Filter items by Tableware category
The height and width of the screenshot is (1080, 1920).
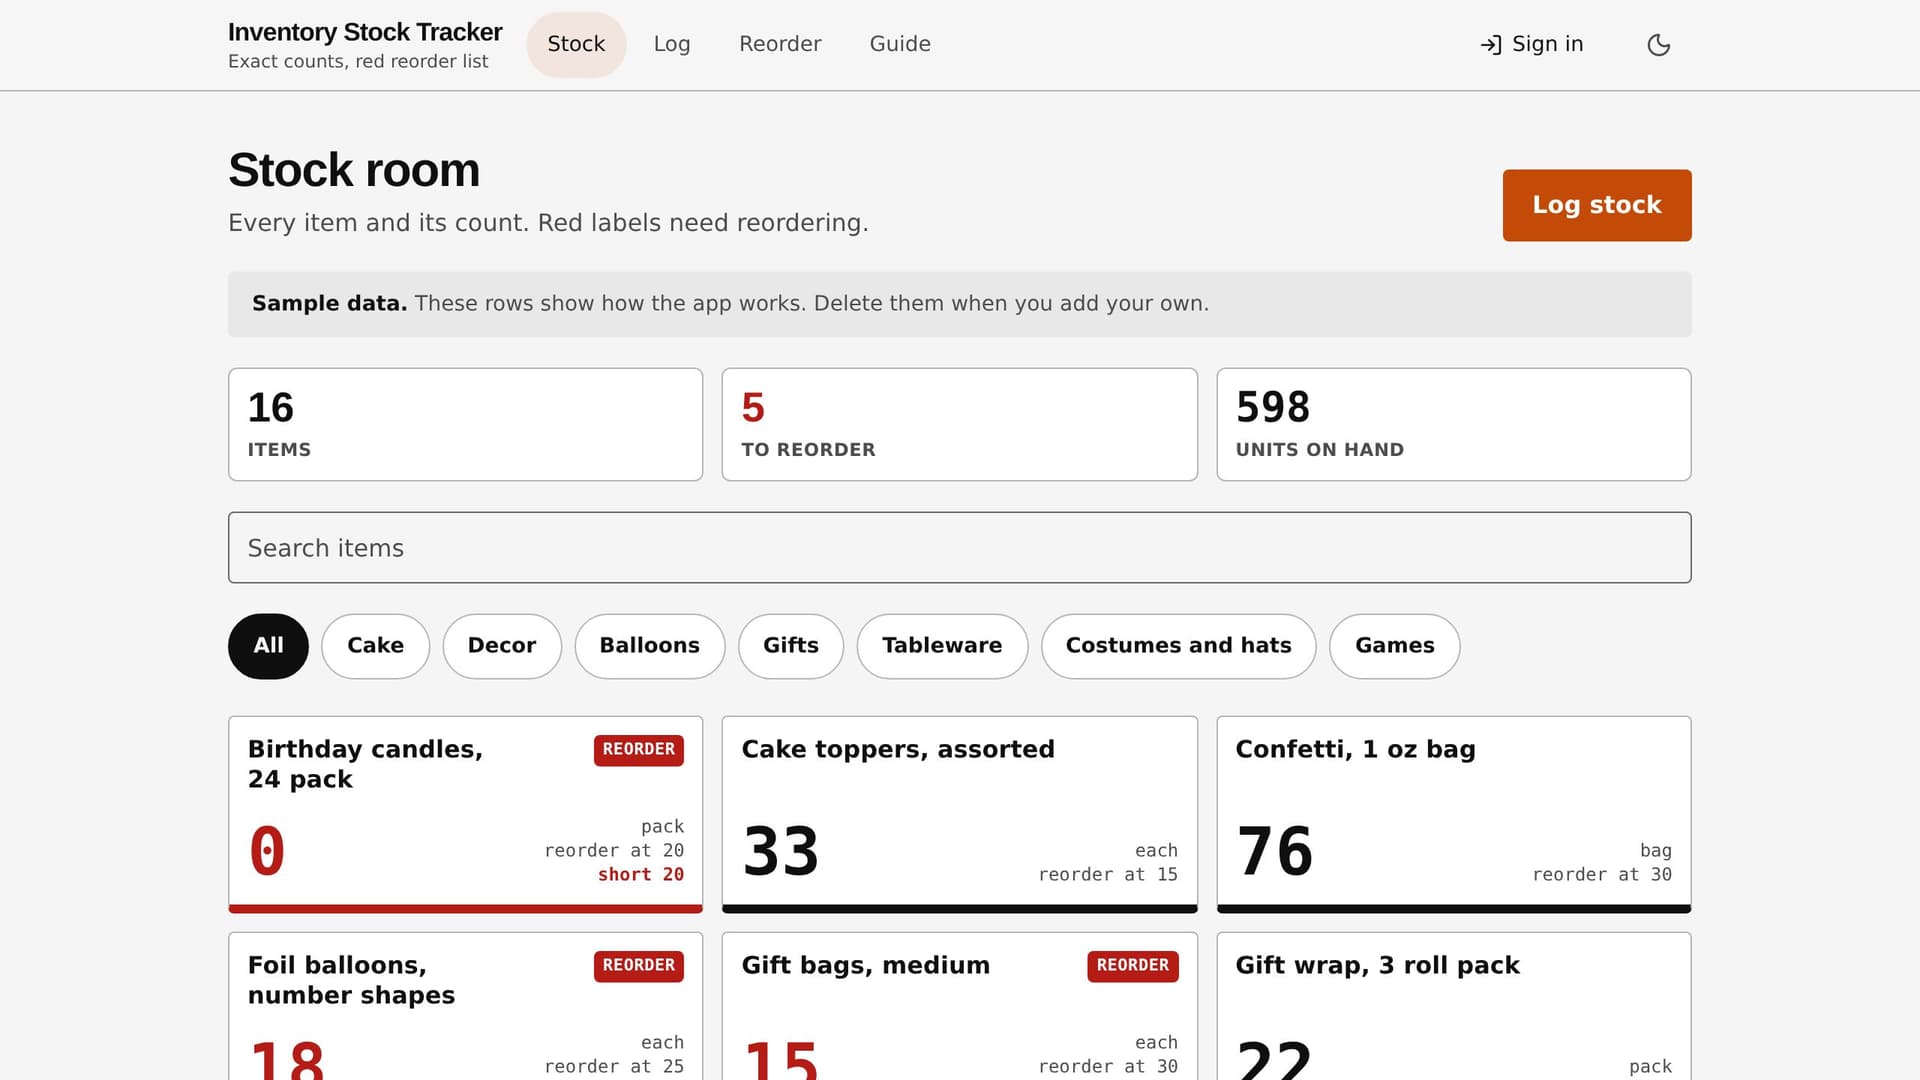pyautogui.click(x=942, y=646)
